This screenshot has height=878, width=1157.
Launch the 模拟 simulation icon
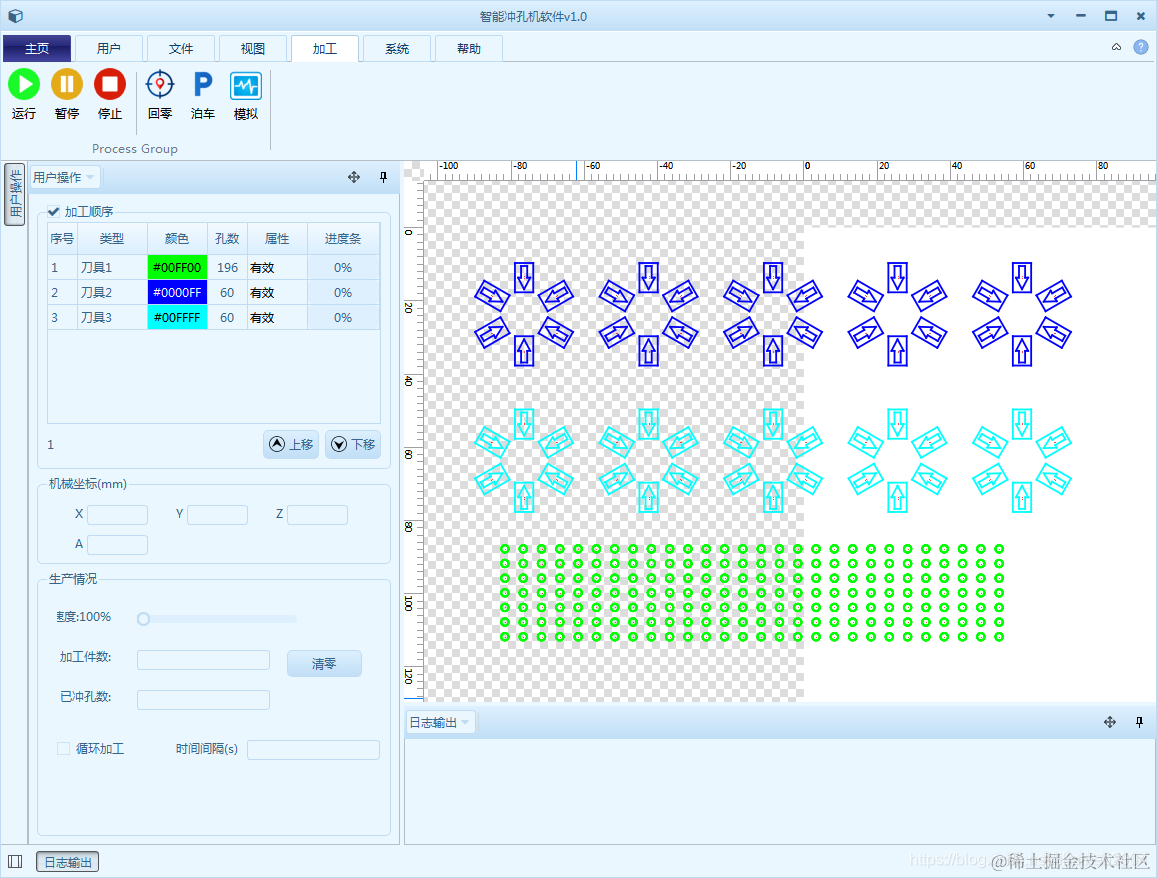point(245,86)
